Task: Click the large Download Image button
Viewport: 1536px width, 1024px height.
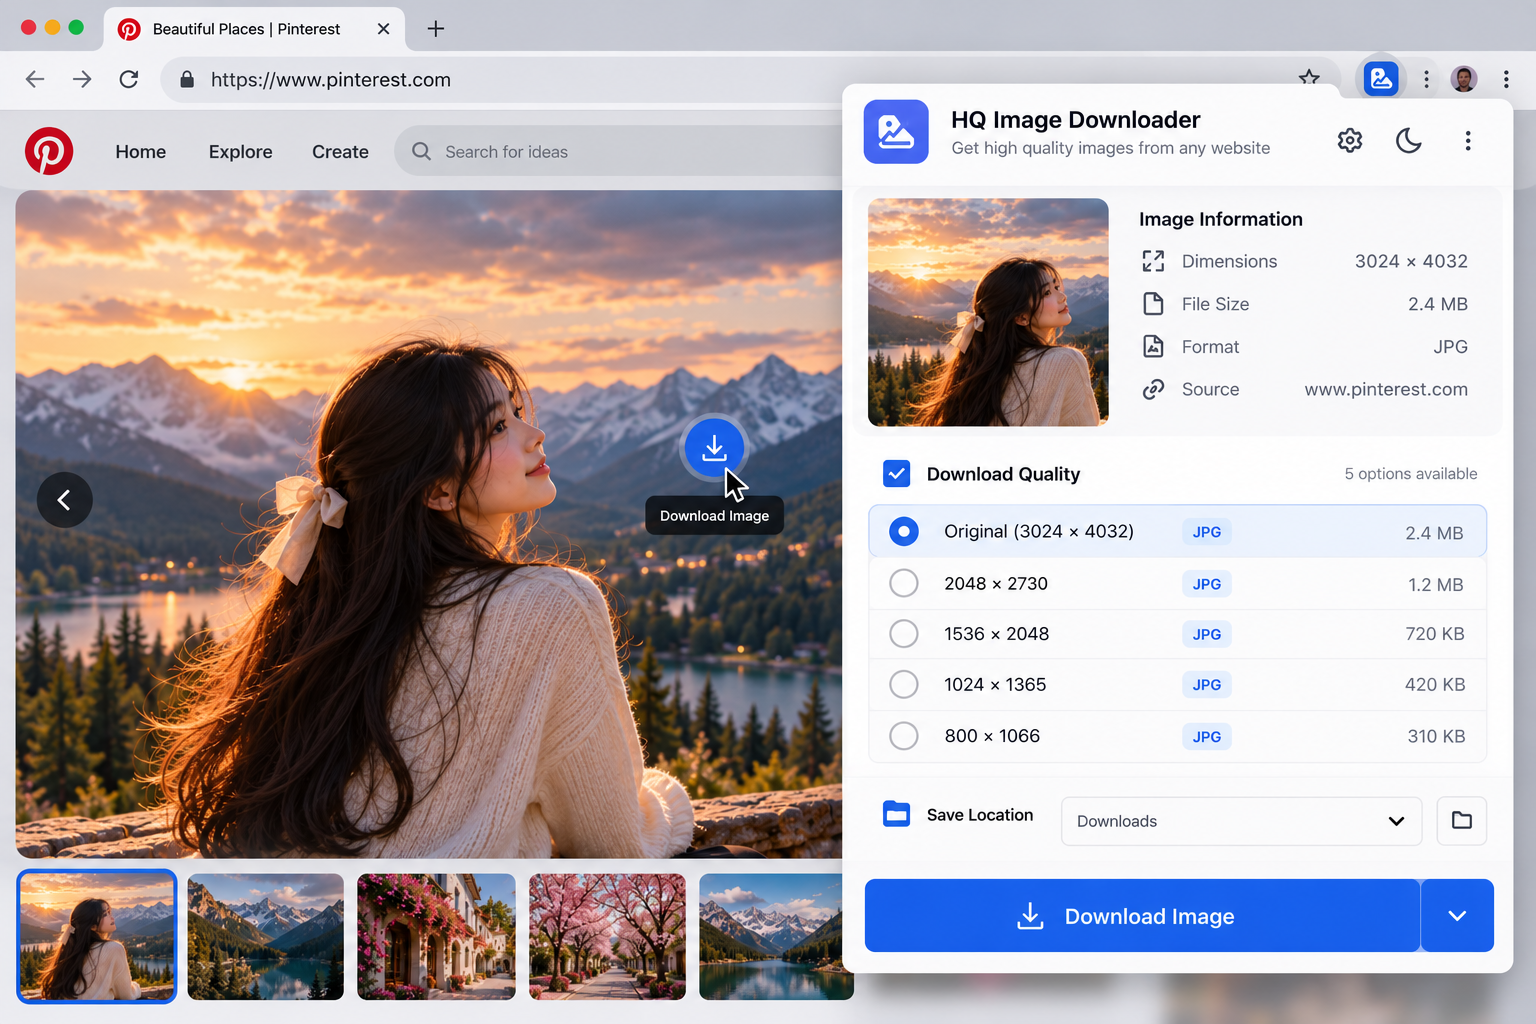Action: click(x=1142, y=916)
